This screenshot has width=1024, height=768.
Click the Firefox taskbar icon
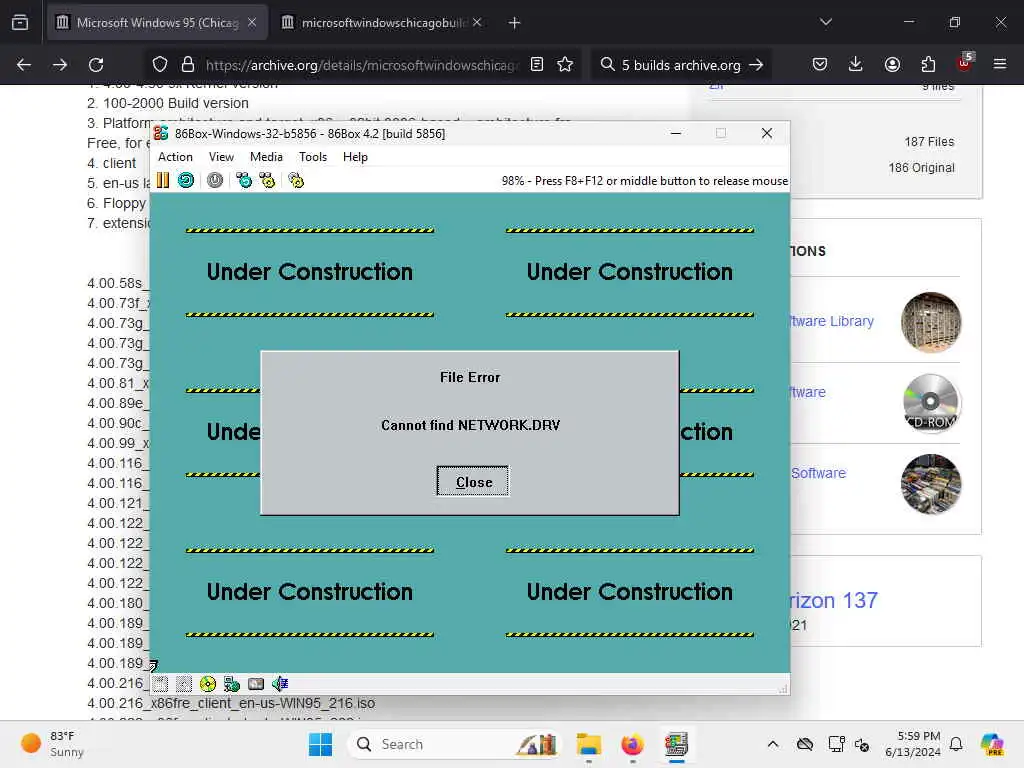[x=632, y=744]
